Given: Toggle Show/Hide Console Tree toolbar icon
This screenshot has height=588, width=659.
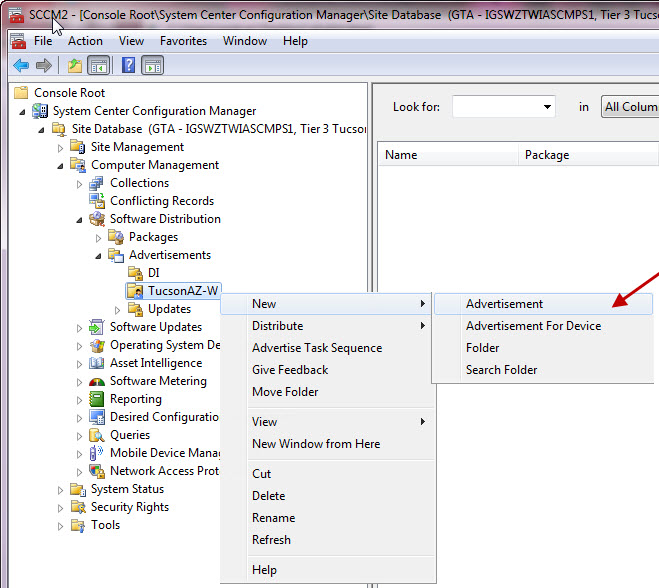Looking at the screenshot, I should (99, 66).
